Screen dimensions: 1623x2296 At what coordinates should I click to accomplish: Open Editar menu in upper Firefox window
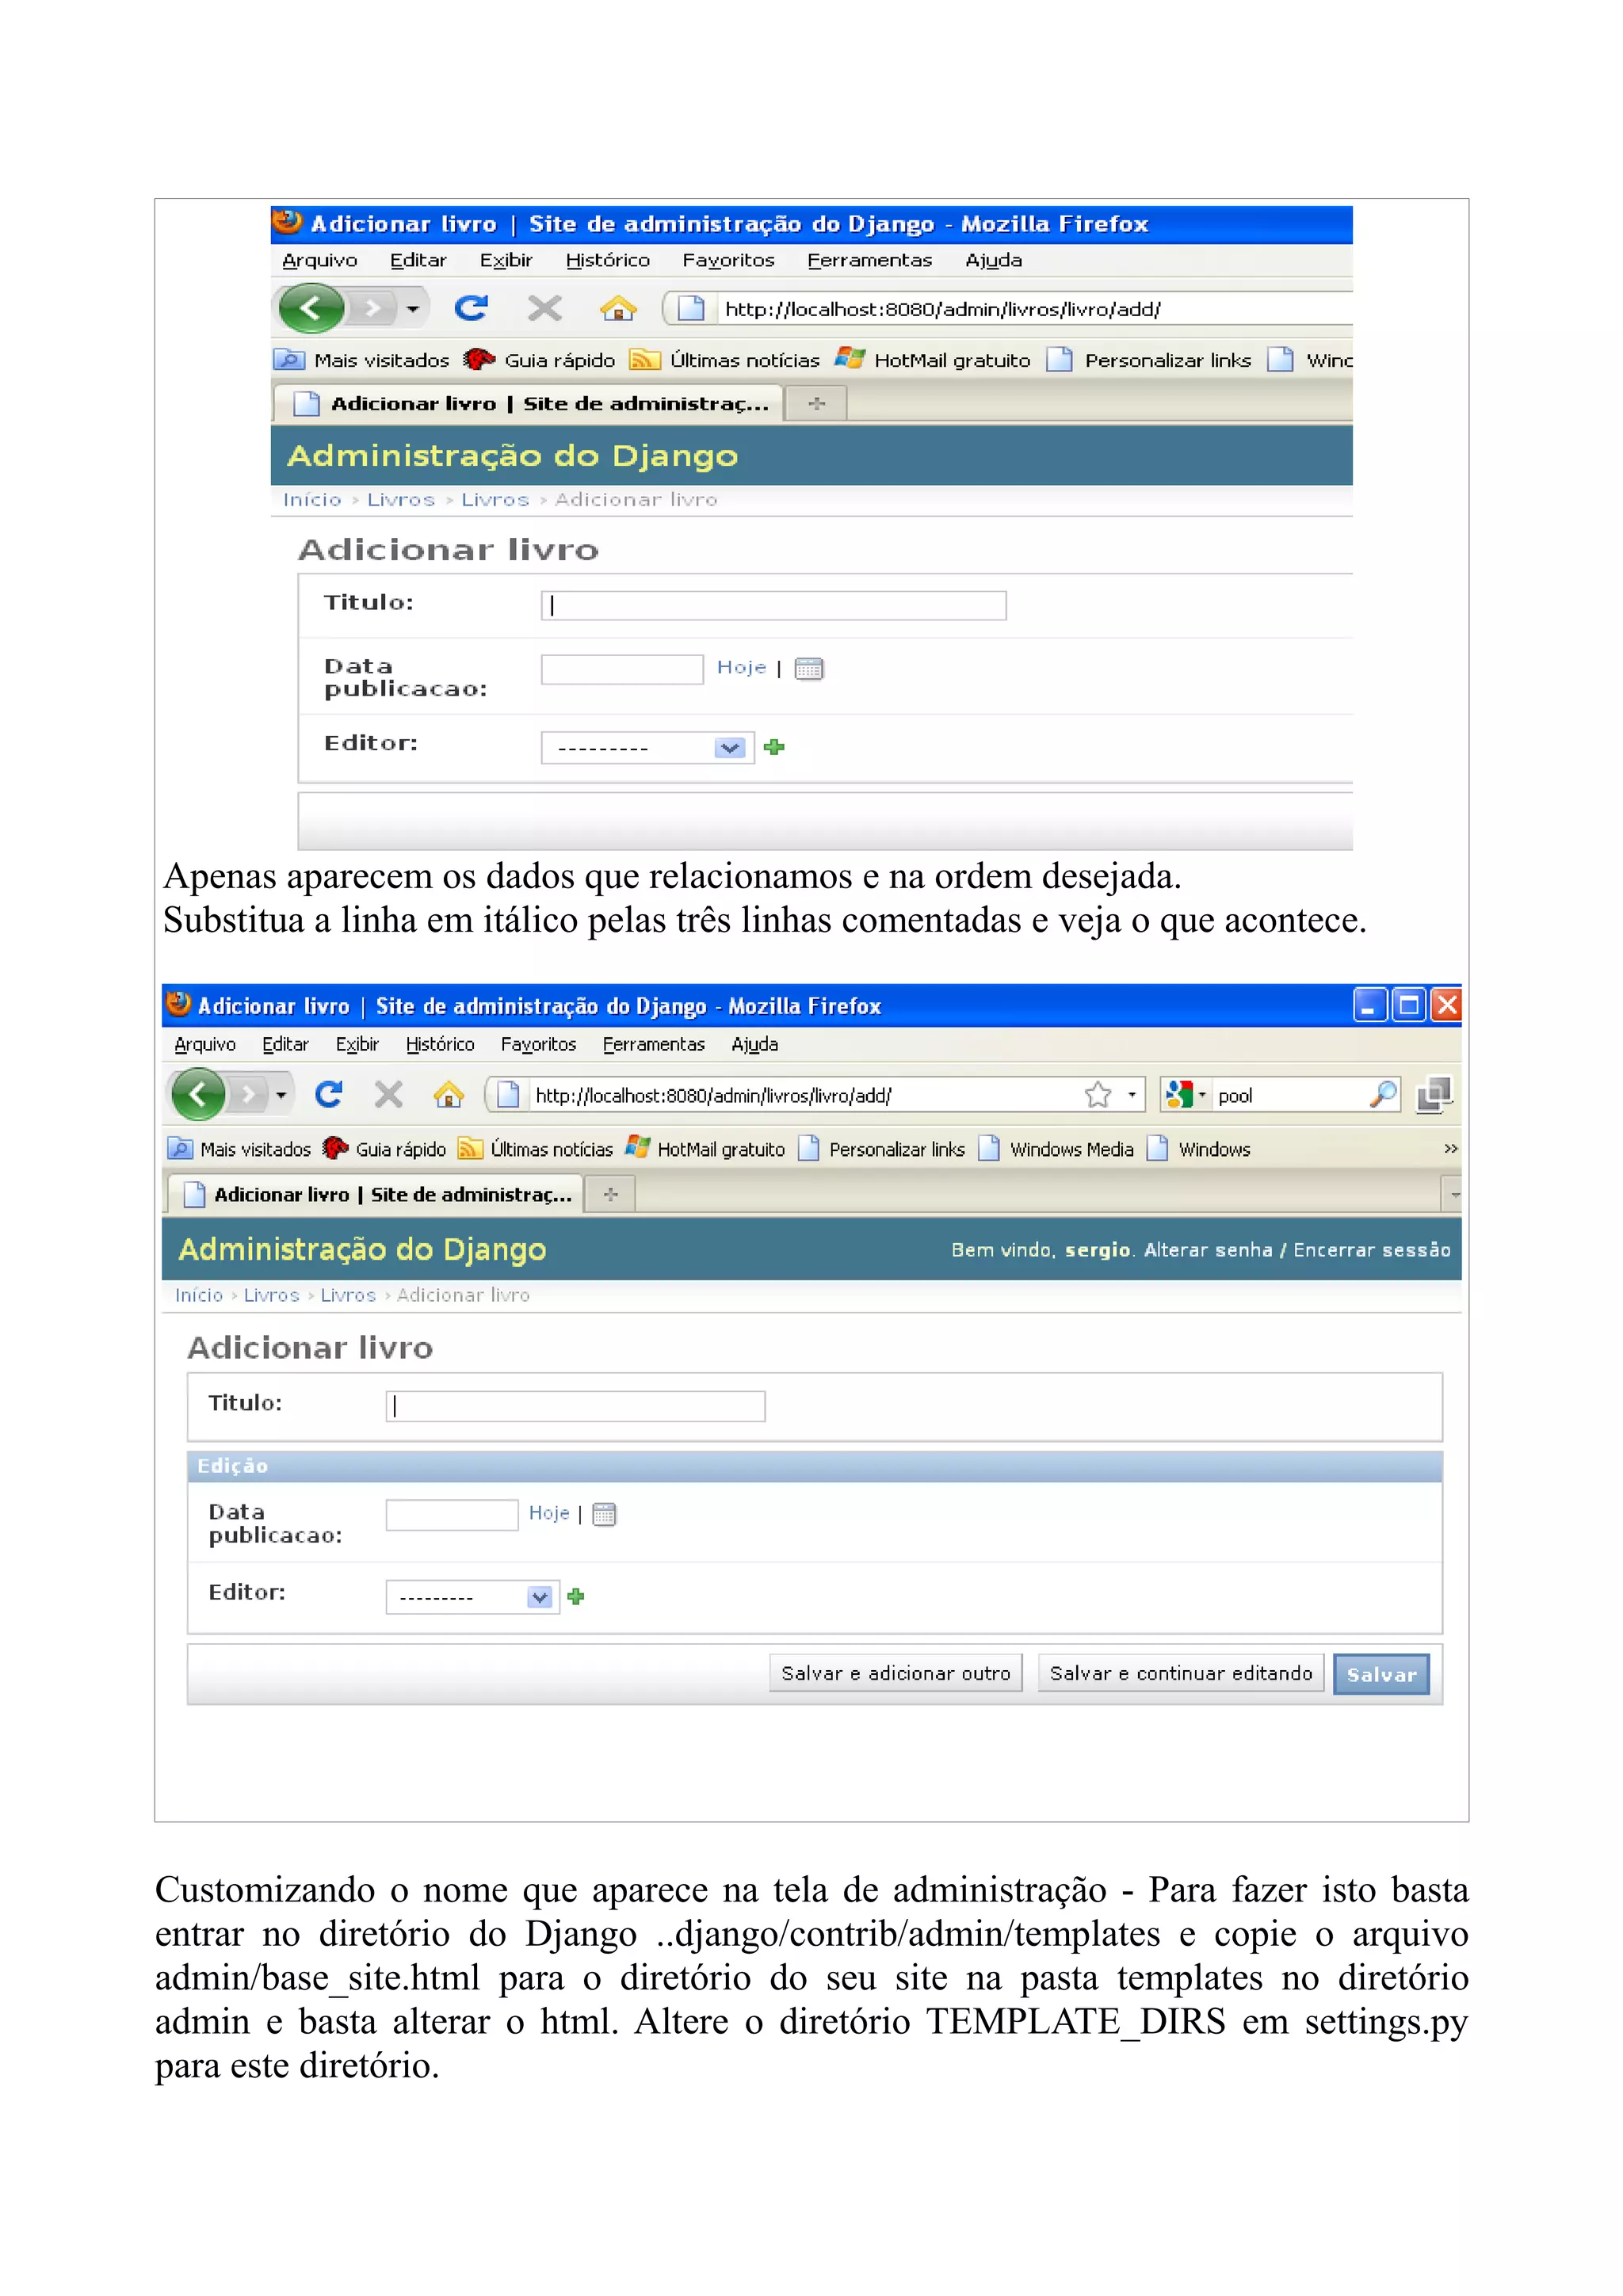click(x=418, y=260)
